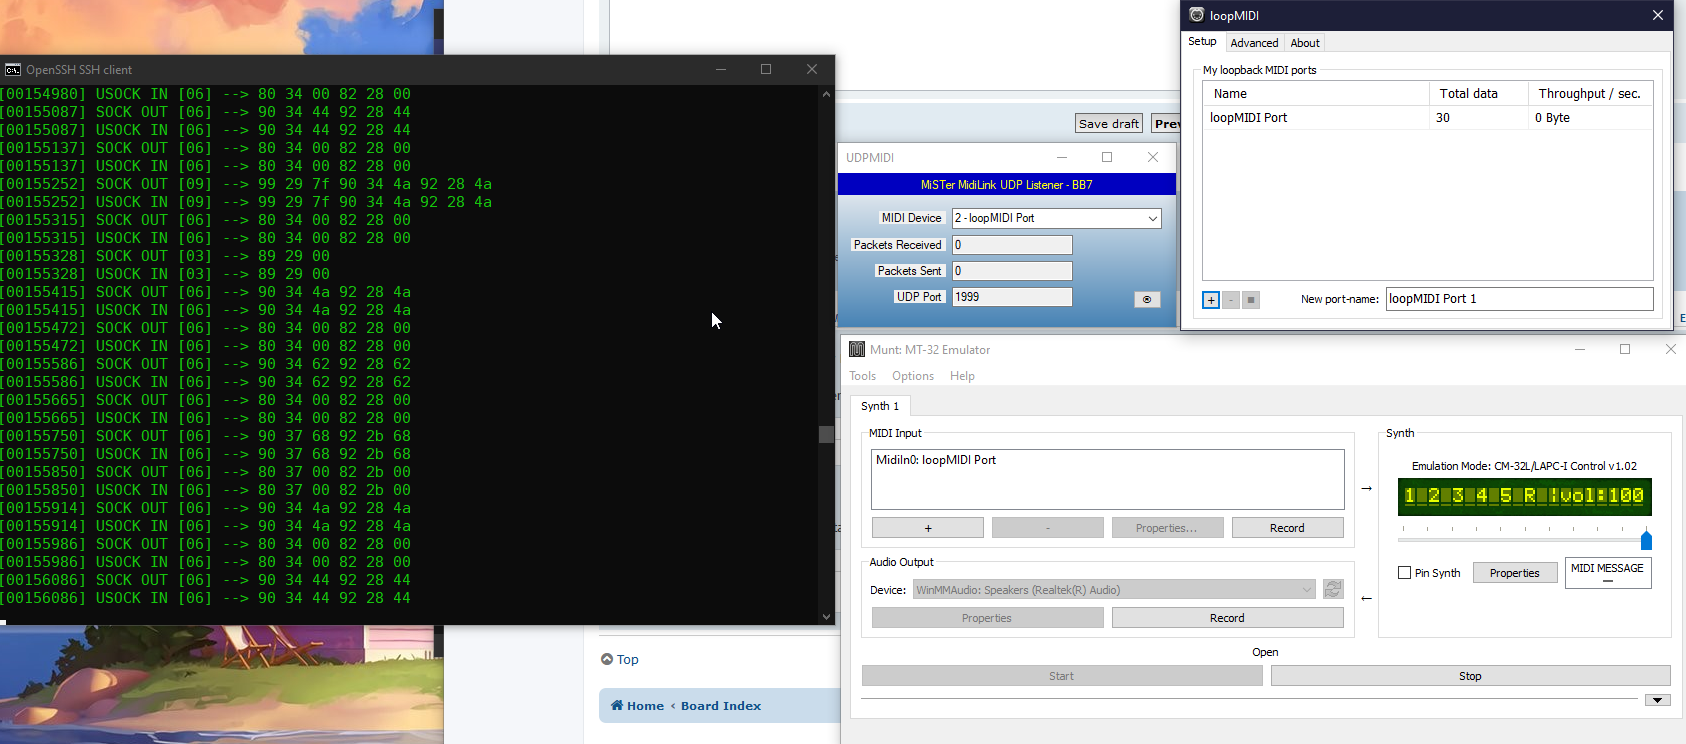Click the Munt Stop button
Image resolution: width=1686 pixels, height=744 pixels.
pos(1470,676)
